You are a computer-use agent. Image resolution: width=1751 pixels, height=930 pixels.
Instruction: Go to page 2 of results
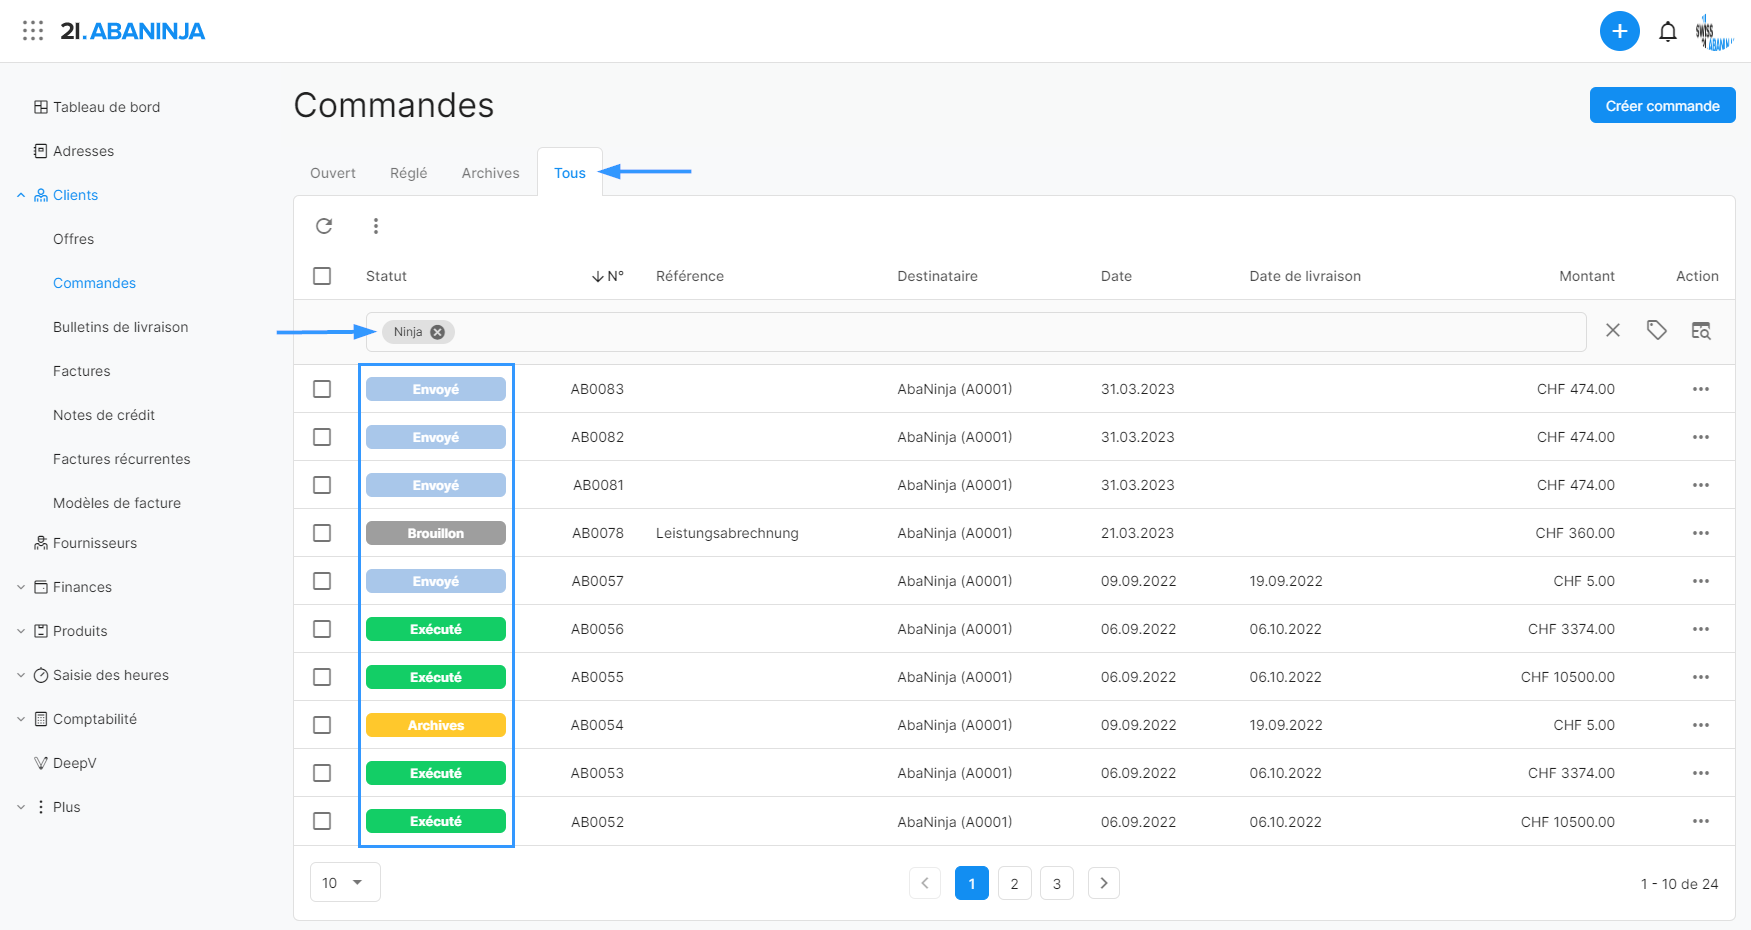(x=1014, y=883)
